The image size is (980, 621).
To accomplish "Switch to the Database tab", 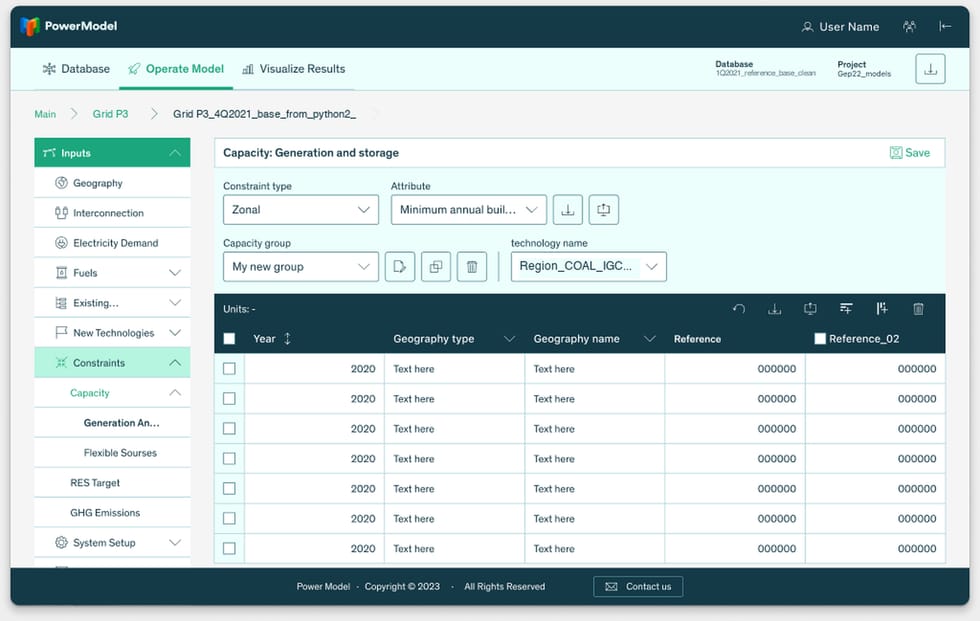I will 76,69.
